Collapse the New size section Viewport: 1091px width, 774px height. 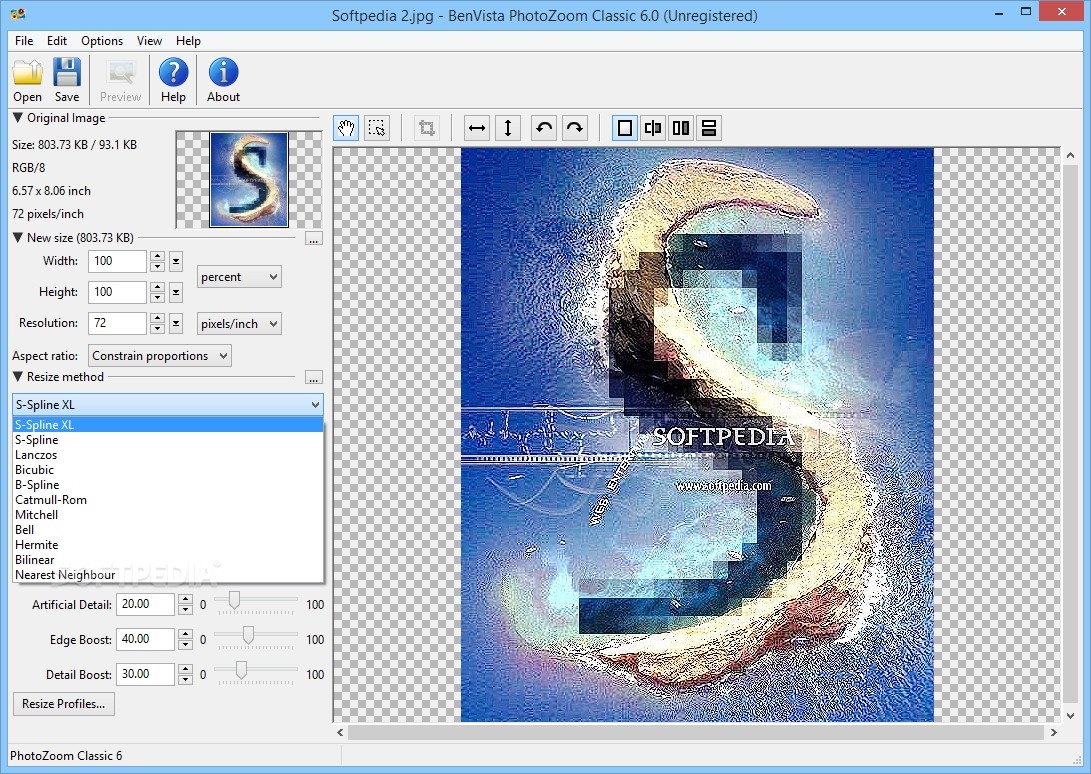(18, 237)
